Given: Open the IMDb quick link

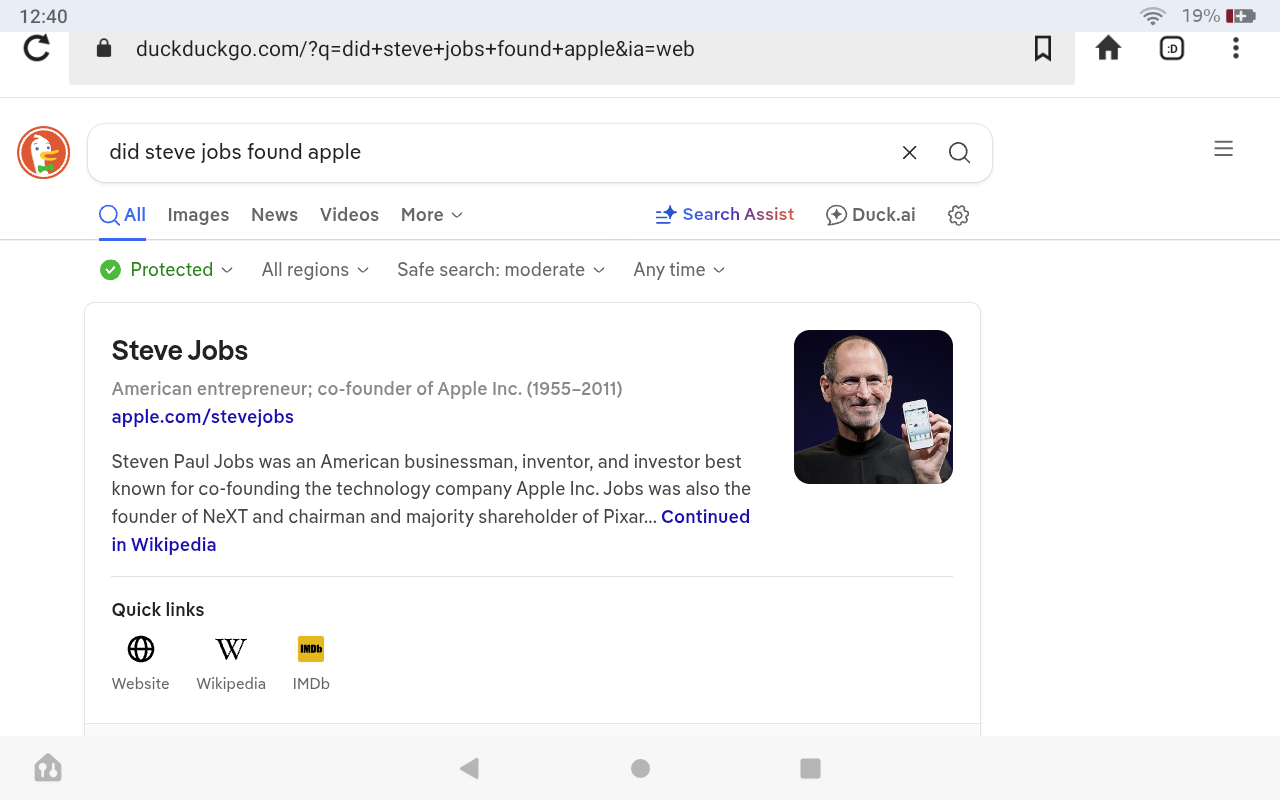Looking at the screenshot, I should click(x=311, y=664).
